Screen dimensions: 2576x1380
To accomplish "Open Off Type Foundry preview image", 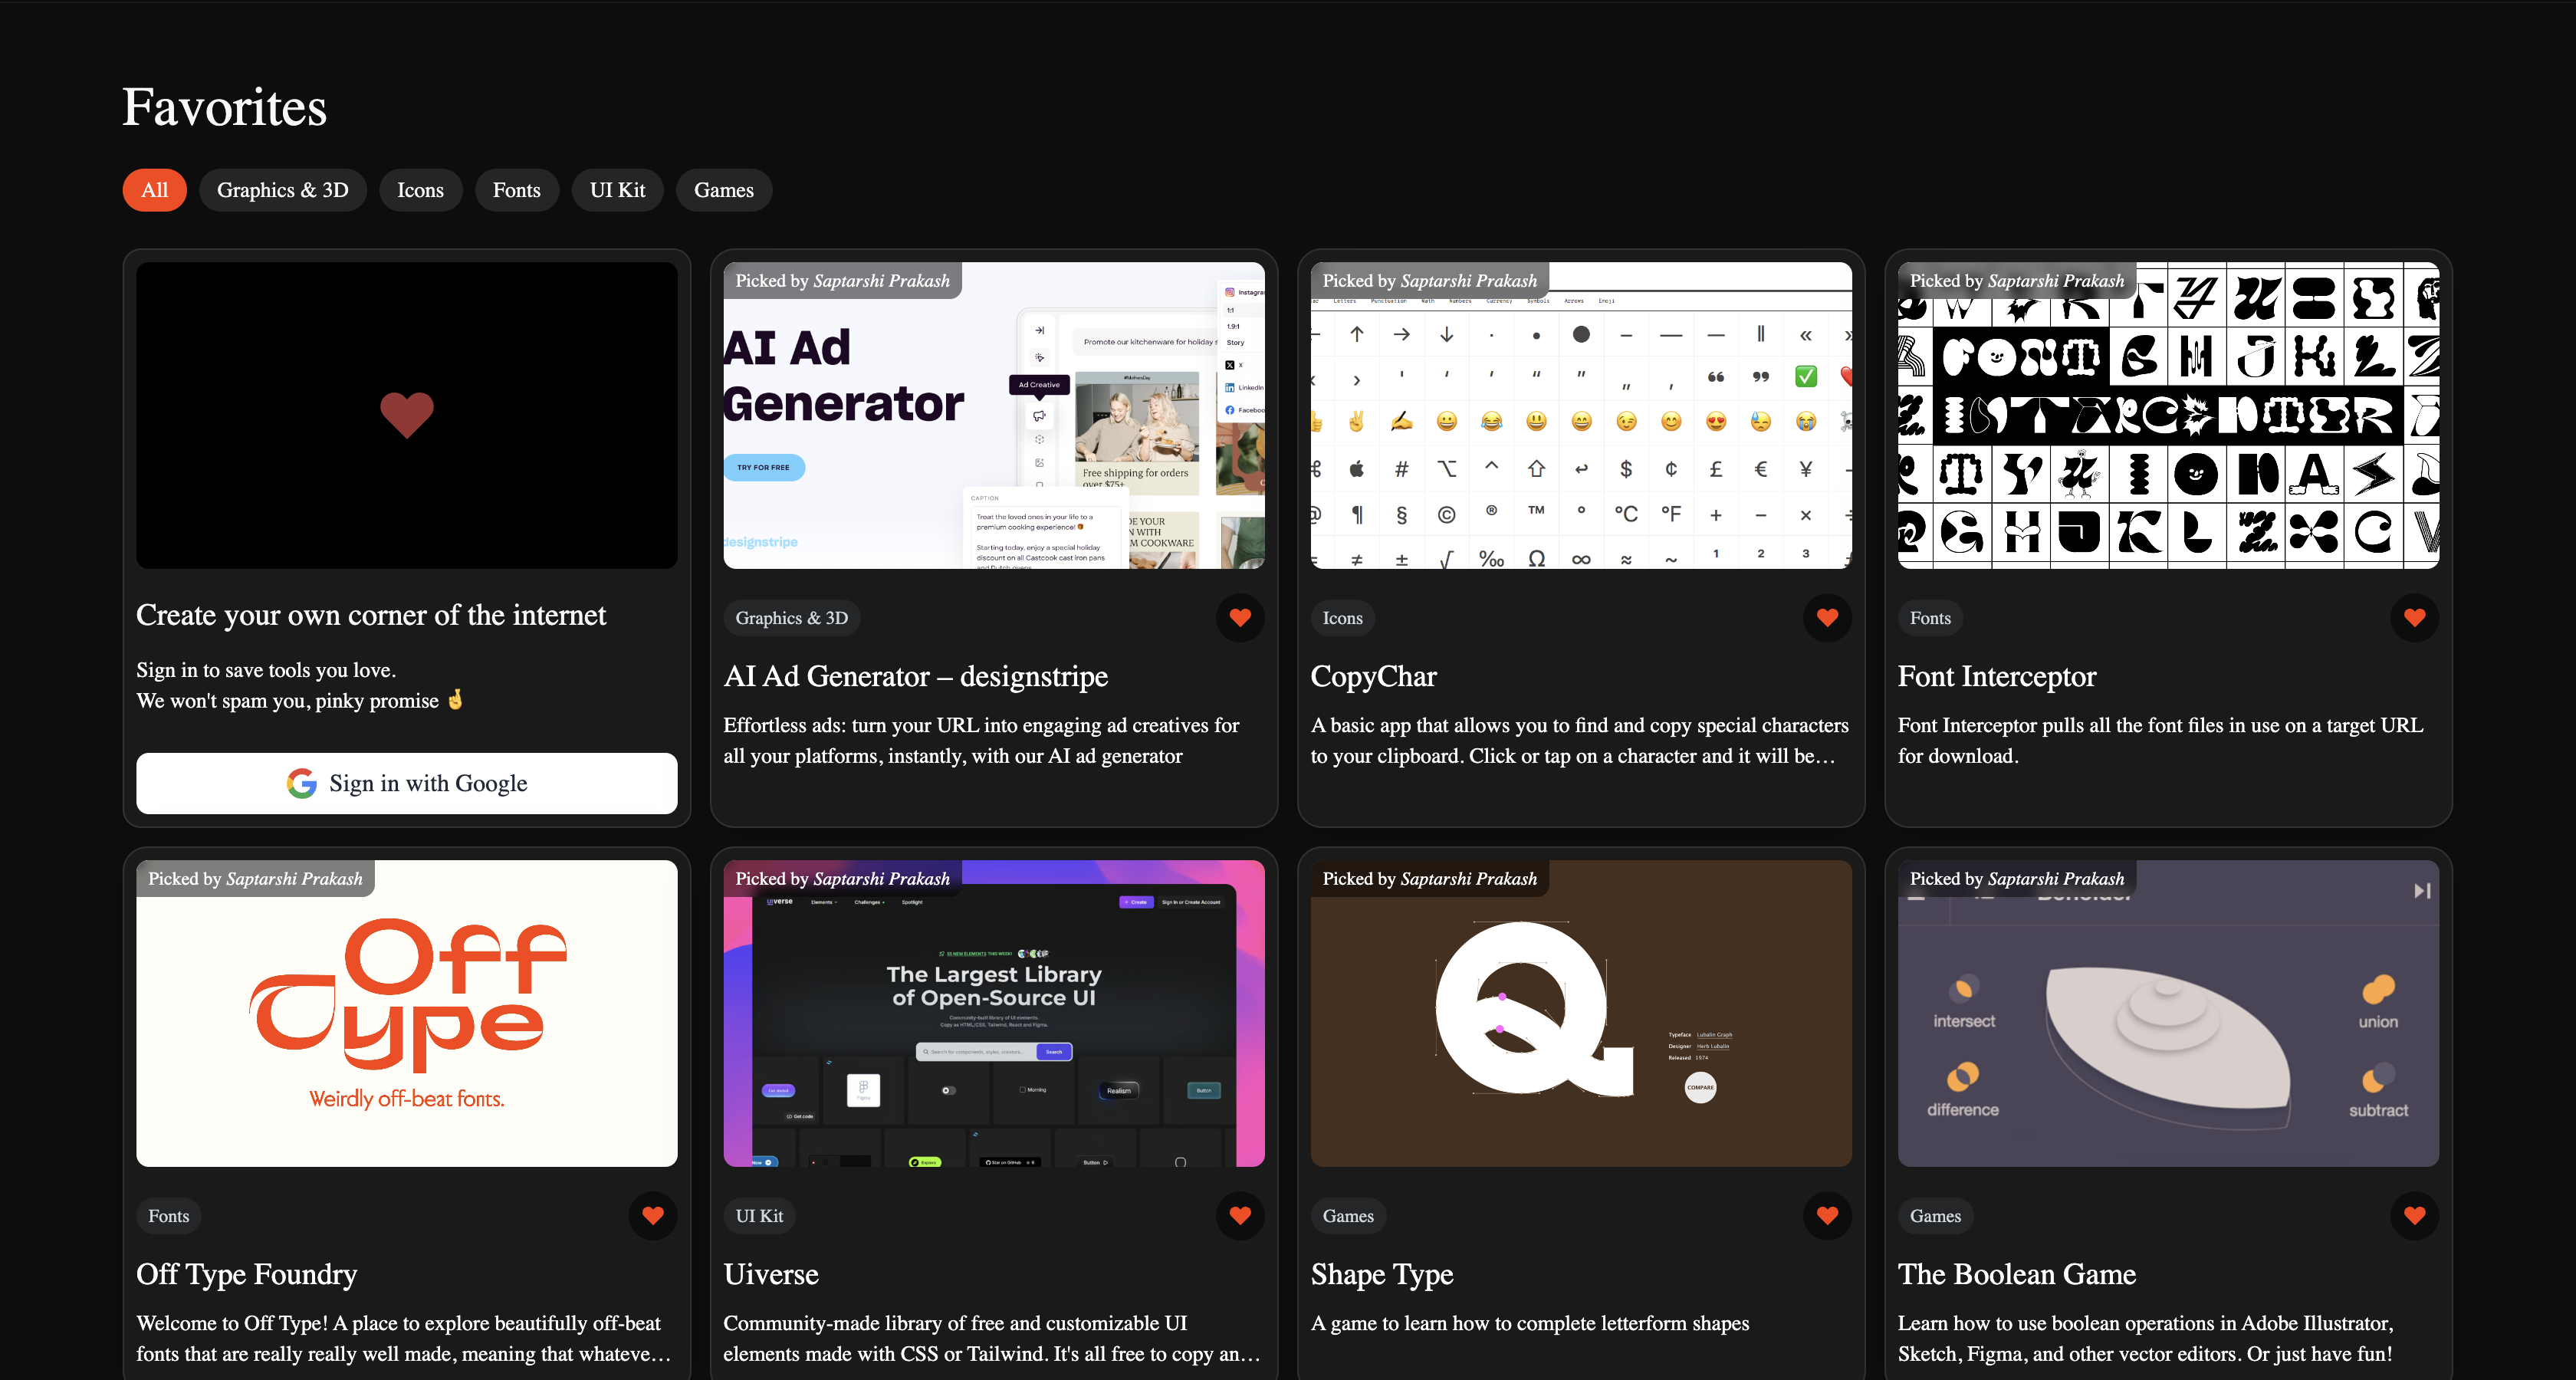I will click(407, 1014).
